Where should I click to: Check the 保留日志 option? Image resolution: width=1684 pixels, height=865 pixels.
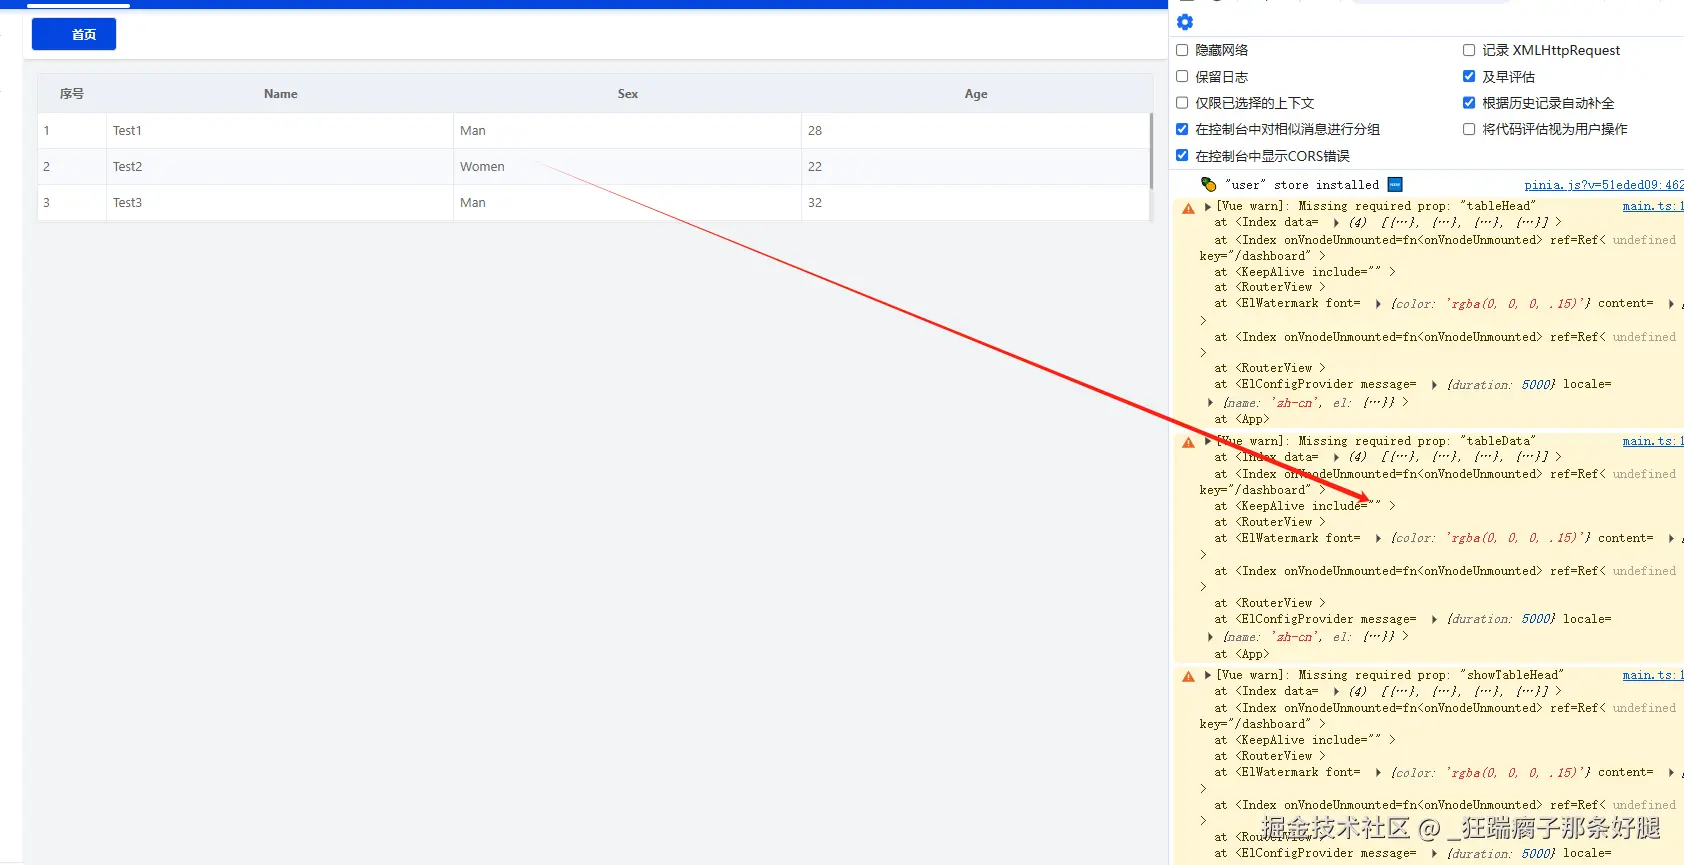tap(1182, 76)
